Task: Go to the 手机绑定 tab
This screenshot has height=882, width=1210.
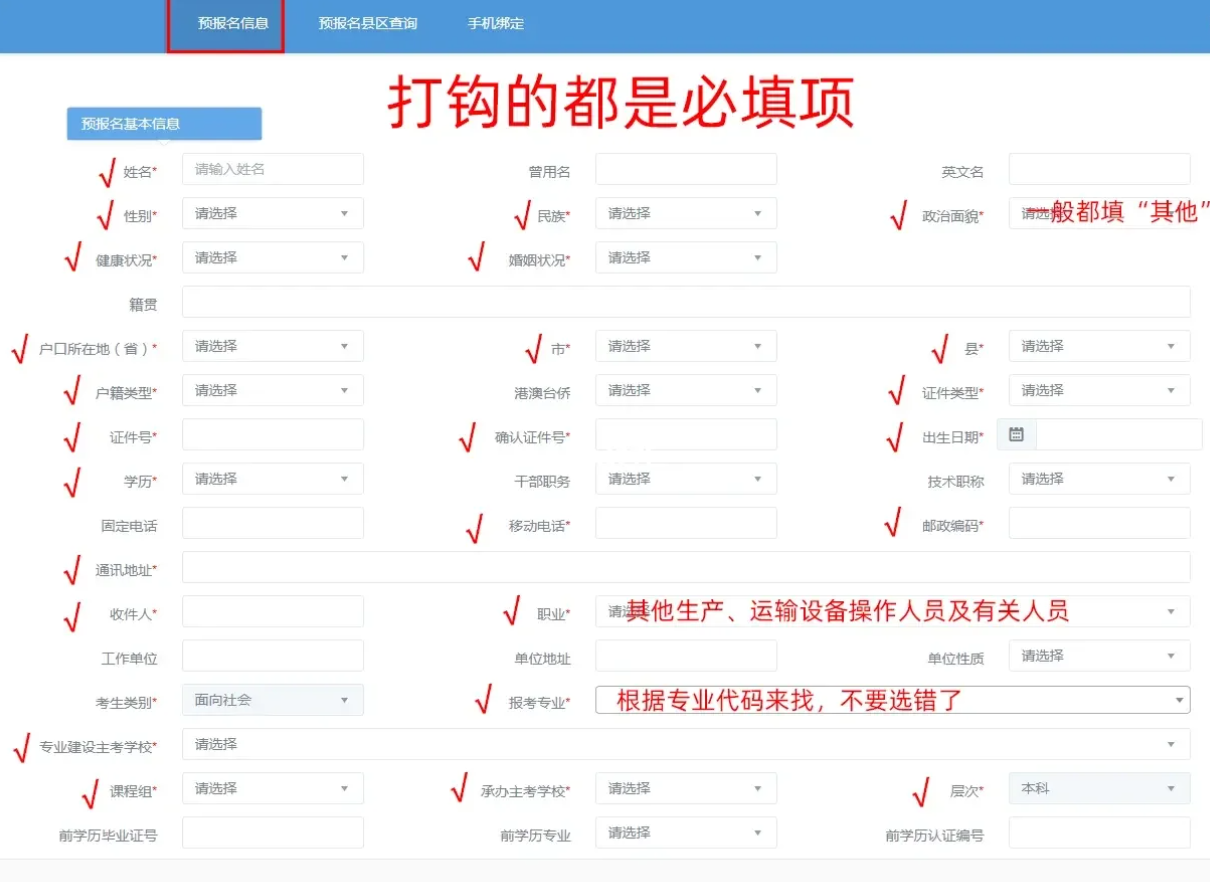Action: coord(495,23)
